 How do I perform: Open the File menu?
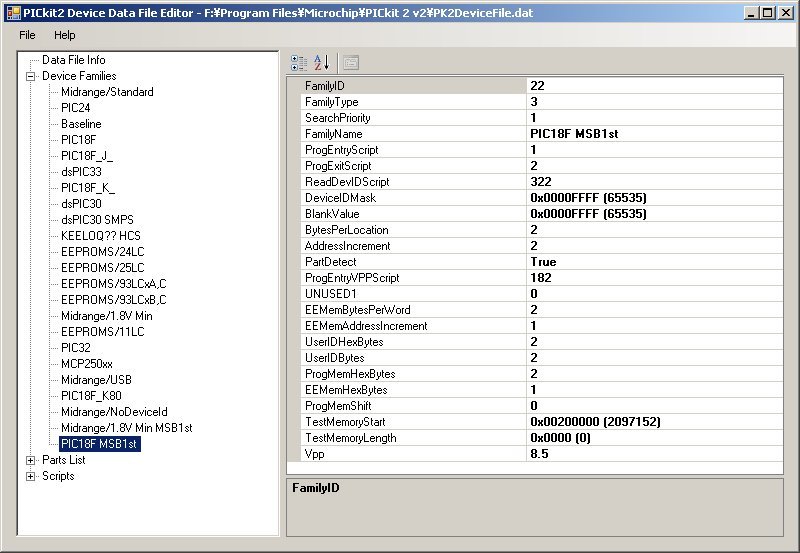(x=27, y=35)
